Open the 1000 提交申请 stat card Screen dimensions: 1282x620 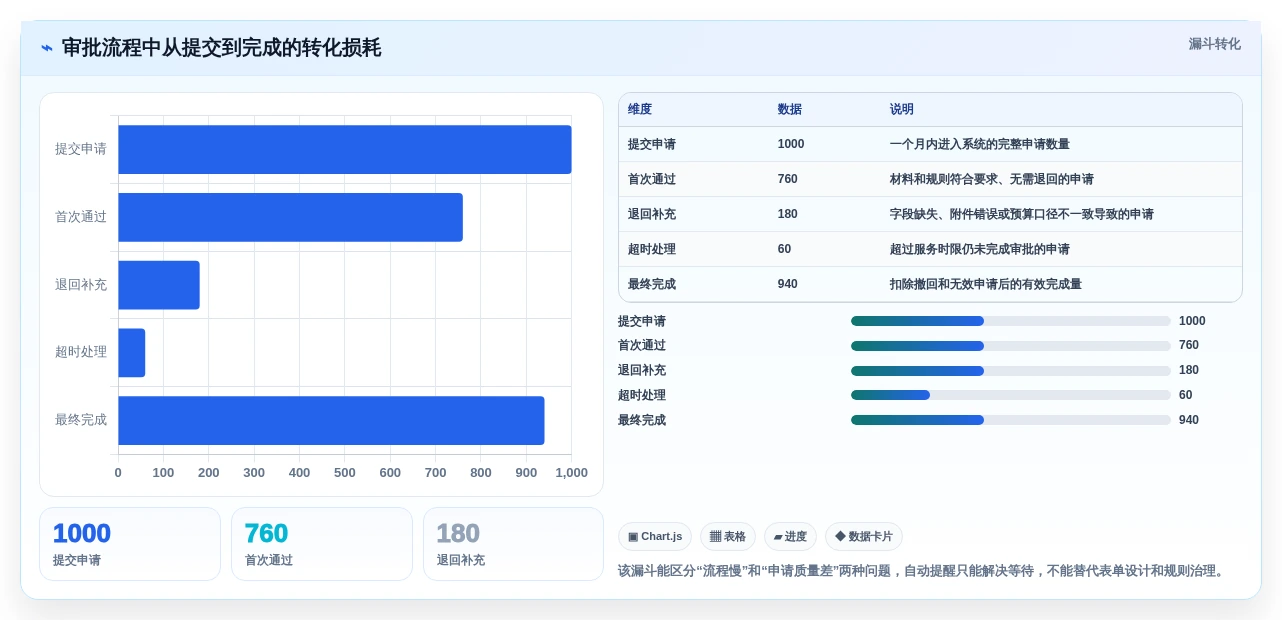(x=130, y=544)
